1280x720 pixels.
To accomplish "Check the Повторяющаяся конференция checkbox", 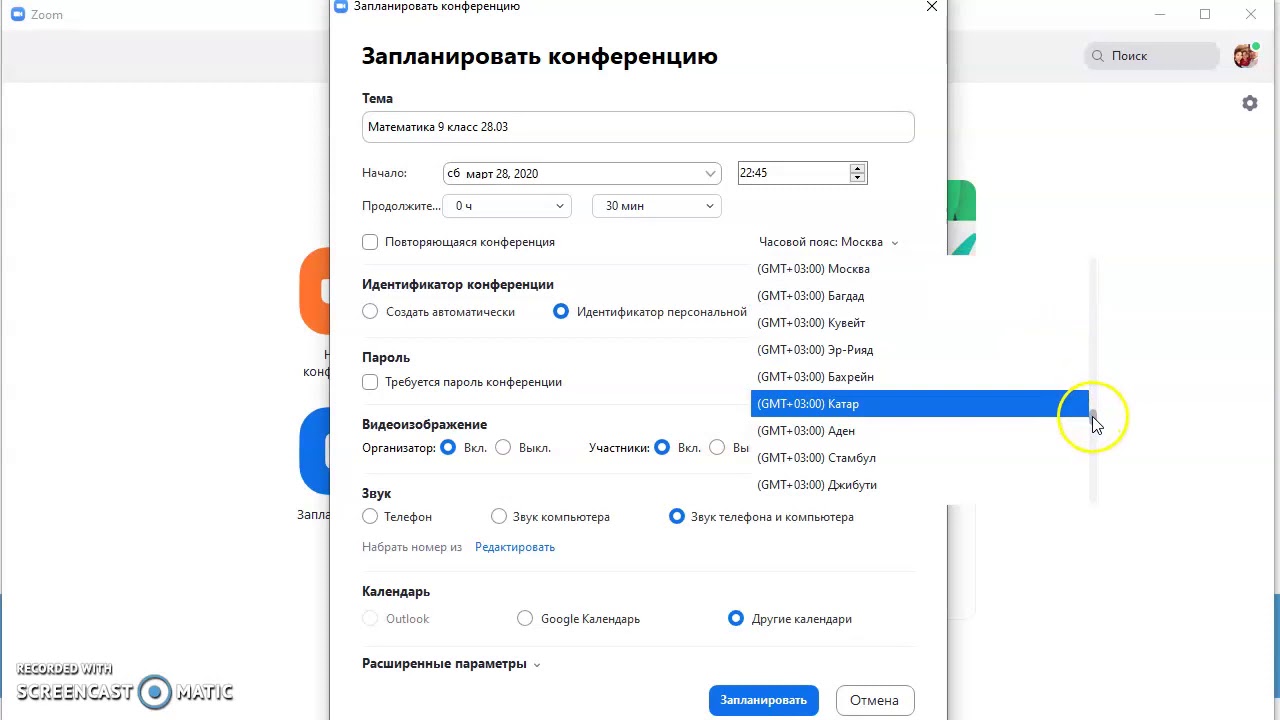I will click(370, 242).
